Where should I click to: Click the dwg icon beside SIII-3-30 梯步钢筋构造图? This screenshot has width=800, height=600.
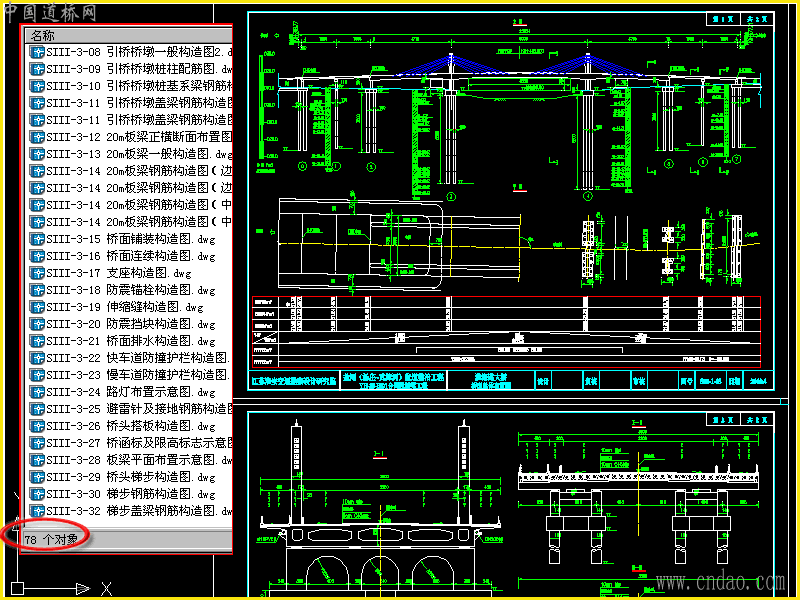pyautogui.click(x=37, y=494)
